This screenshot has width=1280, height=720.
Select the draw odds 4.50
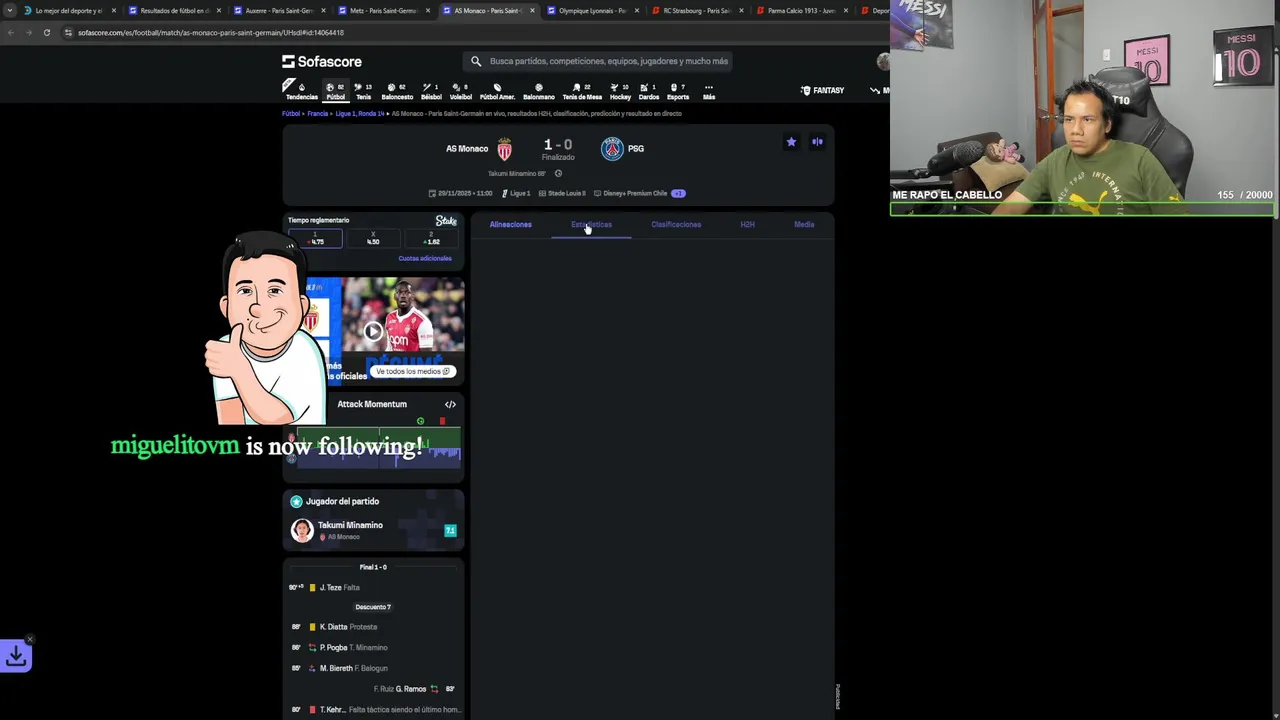click(373, 238)
